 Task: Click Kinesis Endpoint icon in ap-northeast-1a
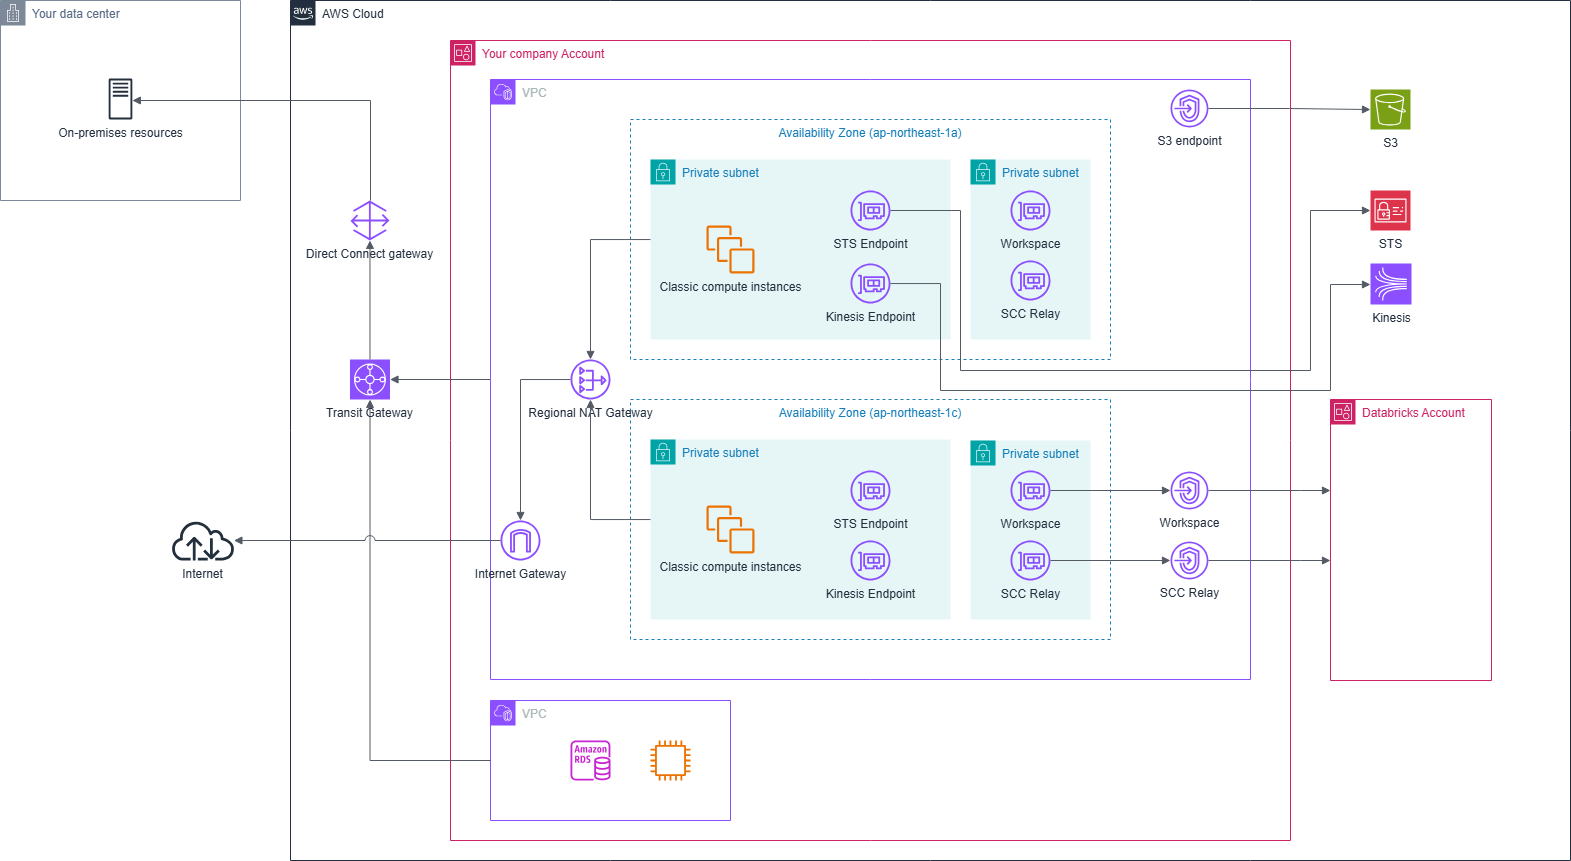pyautogui.click(x=870, y=284)
